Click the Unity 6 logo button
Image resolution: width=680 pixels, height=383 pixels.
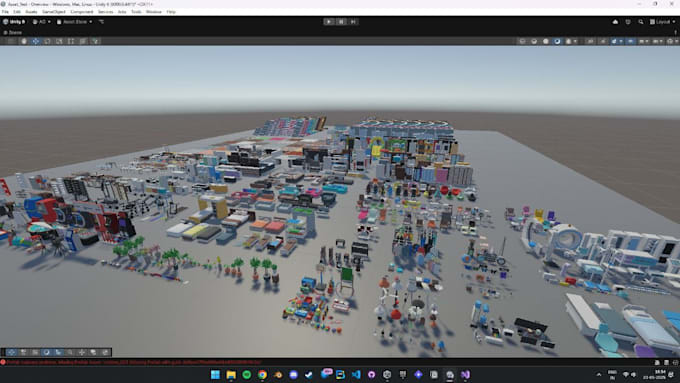[x=14, y=22]
